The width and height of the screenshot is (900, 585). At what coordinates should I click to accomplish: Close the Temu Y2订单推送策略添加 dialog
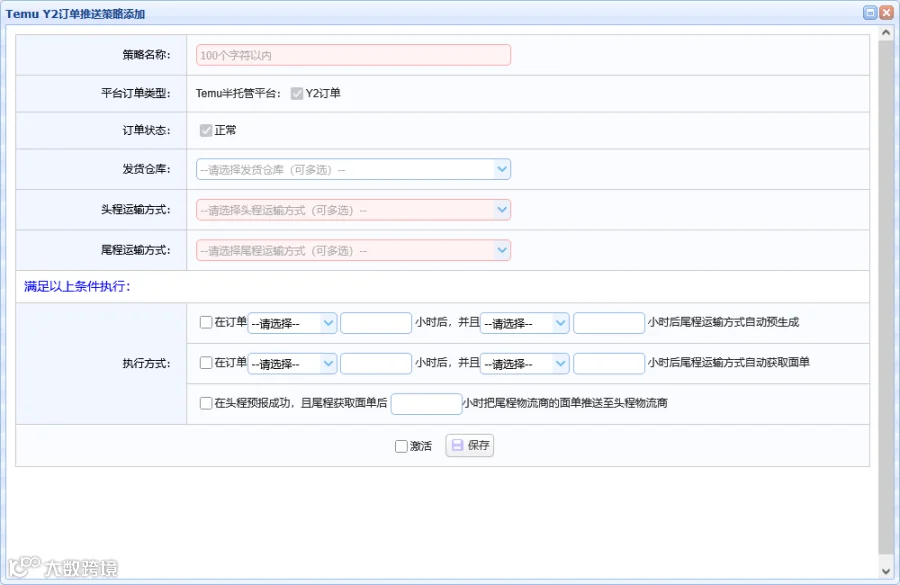(887, 13)
